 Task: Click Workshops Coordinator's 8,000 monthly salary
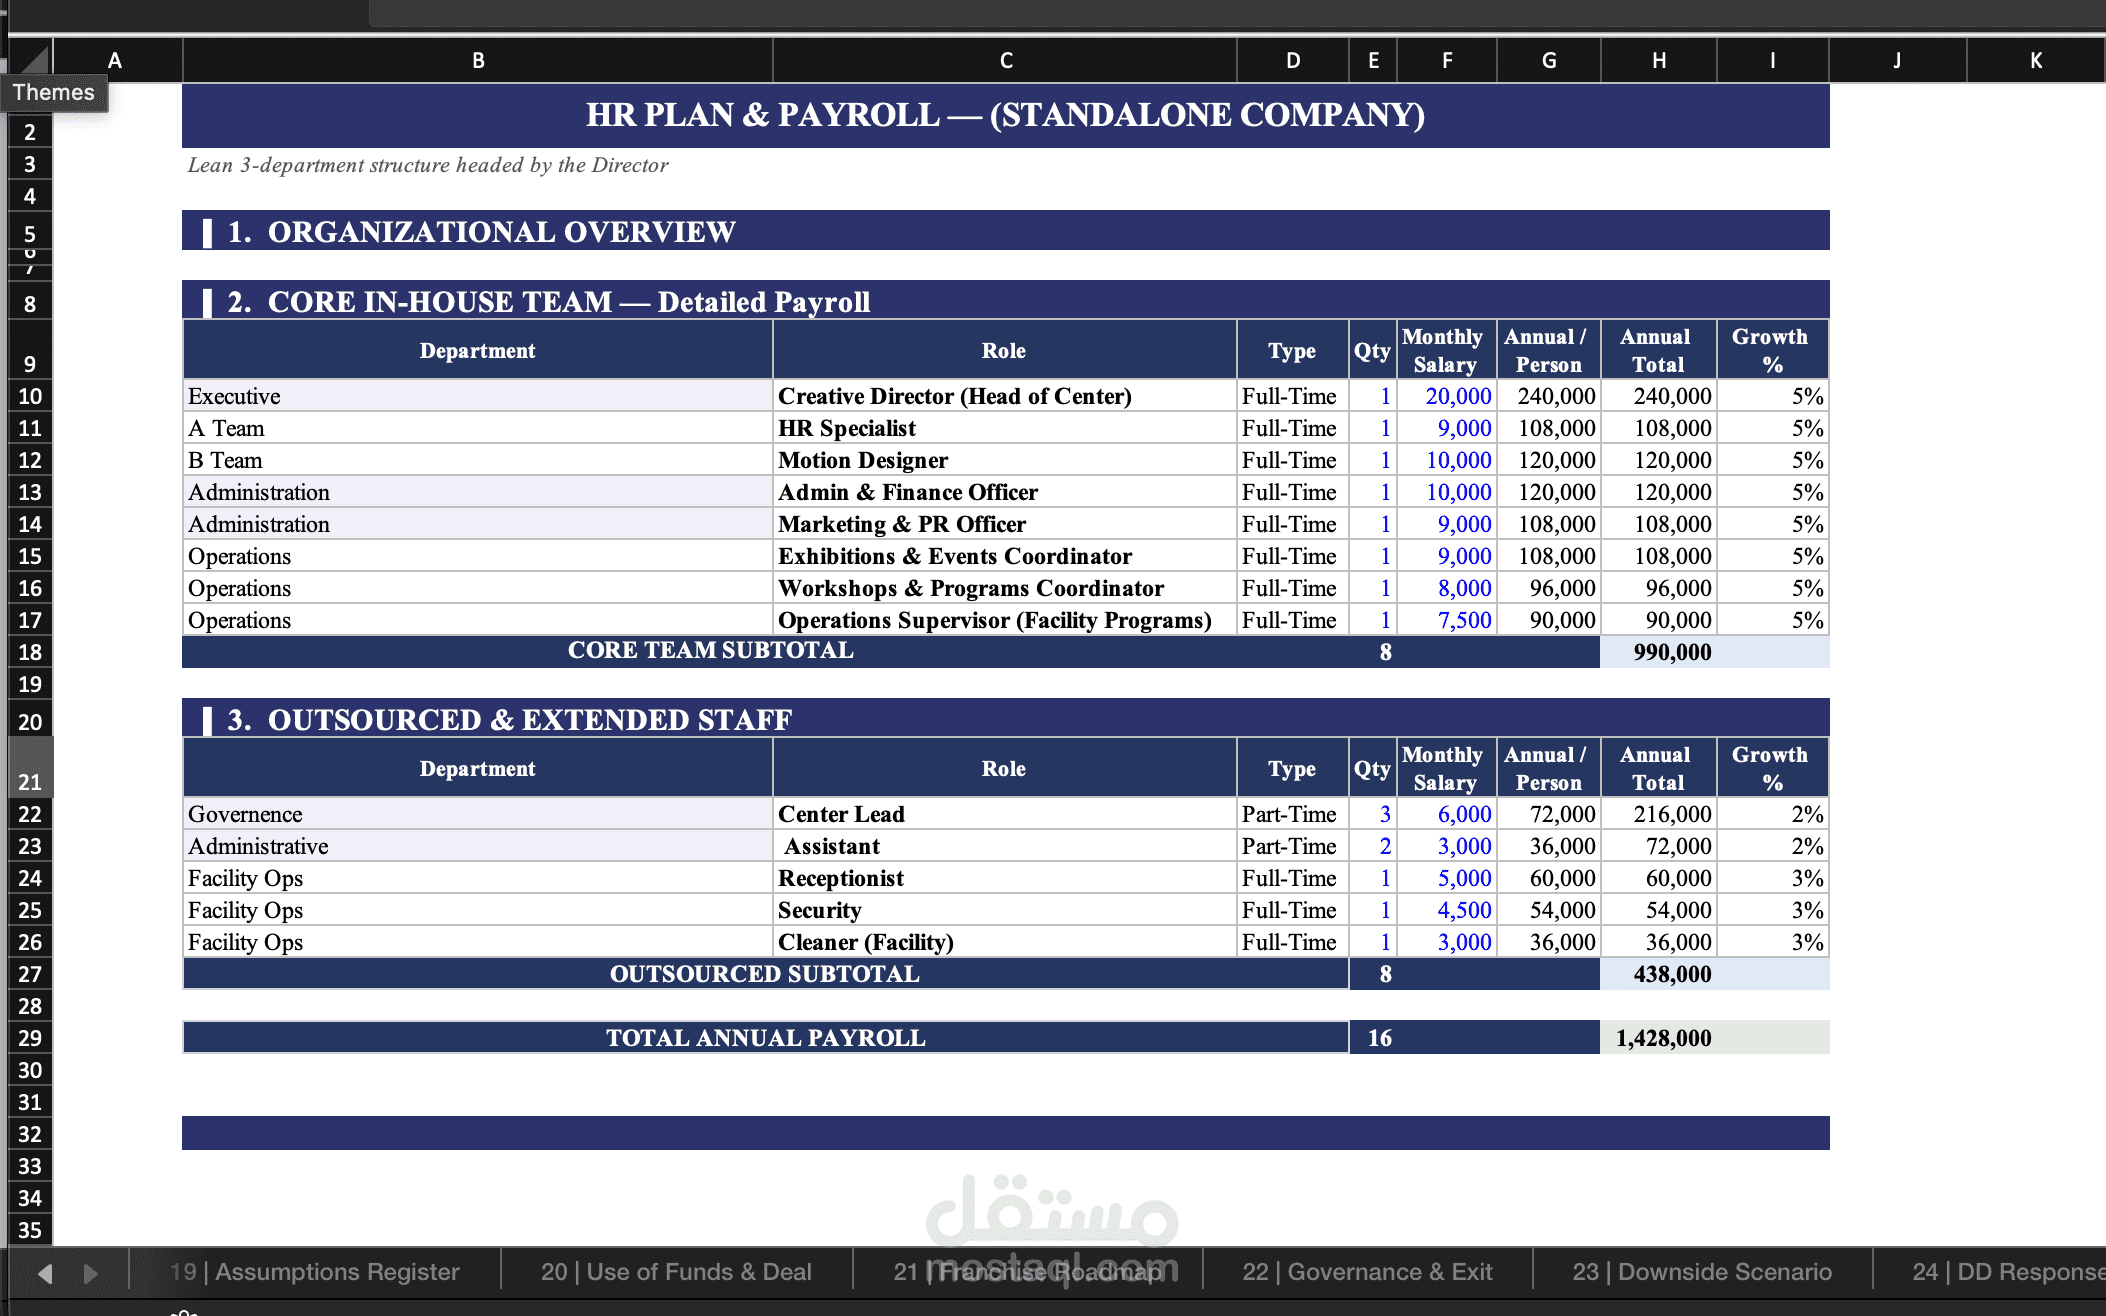click(1447, 588)
